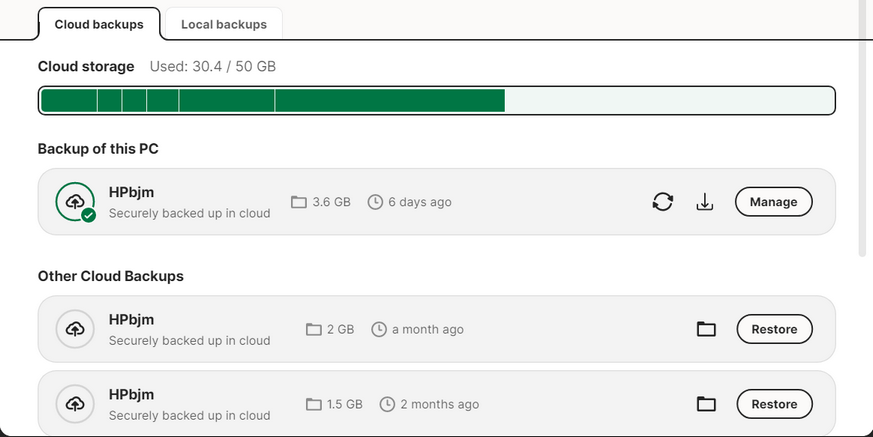The width and height of the screenshot is (873, 437).
Task: Restore the 1.5 GB backup from 2 months ago
Action: (774, 404)
